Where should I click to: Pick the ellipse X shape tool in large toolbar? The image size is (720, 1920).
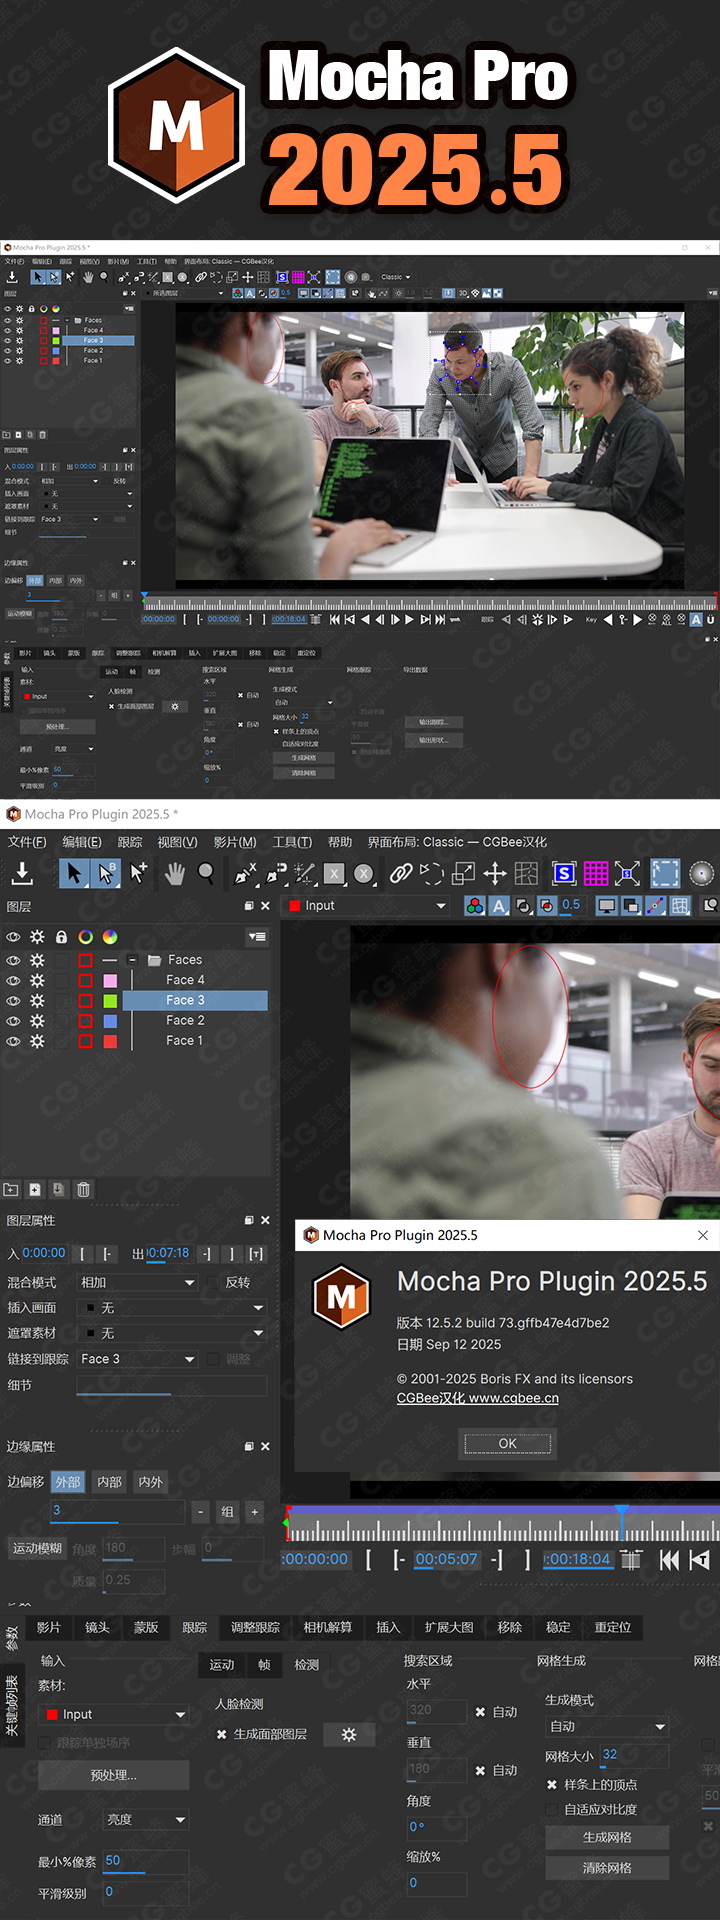point(364,873)
